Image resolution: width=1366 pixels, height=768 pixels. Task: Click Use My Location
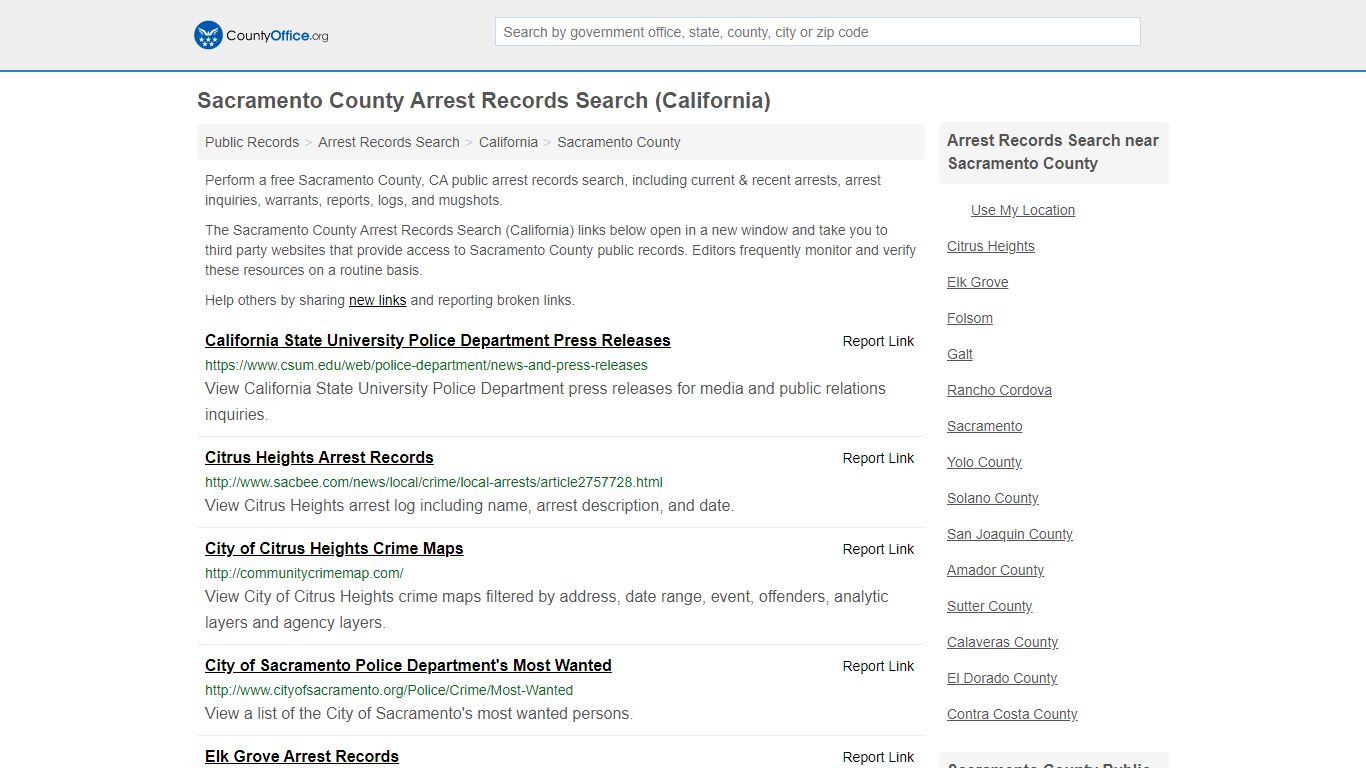[x=1023, y=210]
